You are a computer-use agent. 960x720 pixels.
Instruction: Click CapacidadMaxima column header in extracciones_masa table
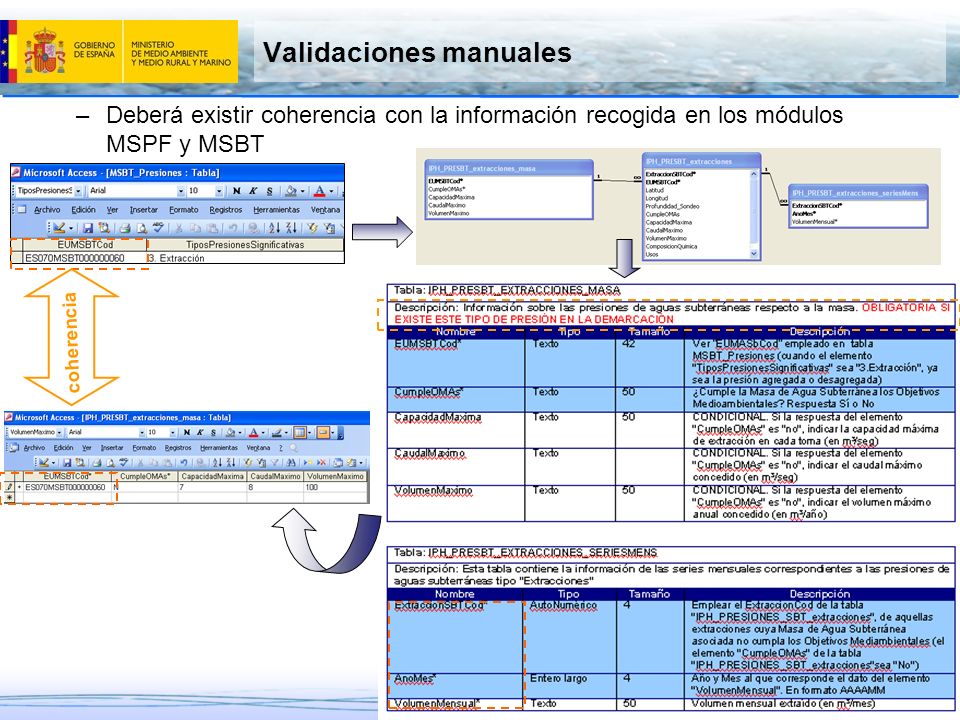212,476
